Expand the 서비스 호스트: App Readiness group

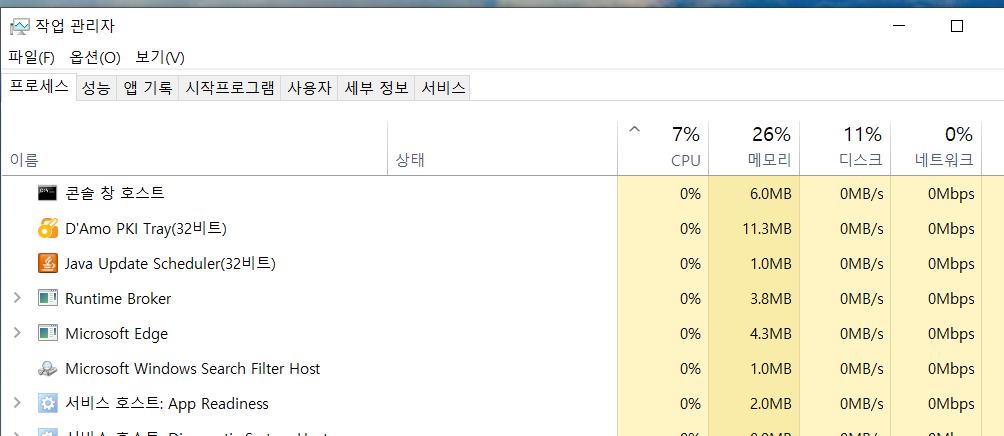pyautogui.click(x=17, y=403)
